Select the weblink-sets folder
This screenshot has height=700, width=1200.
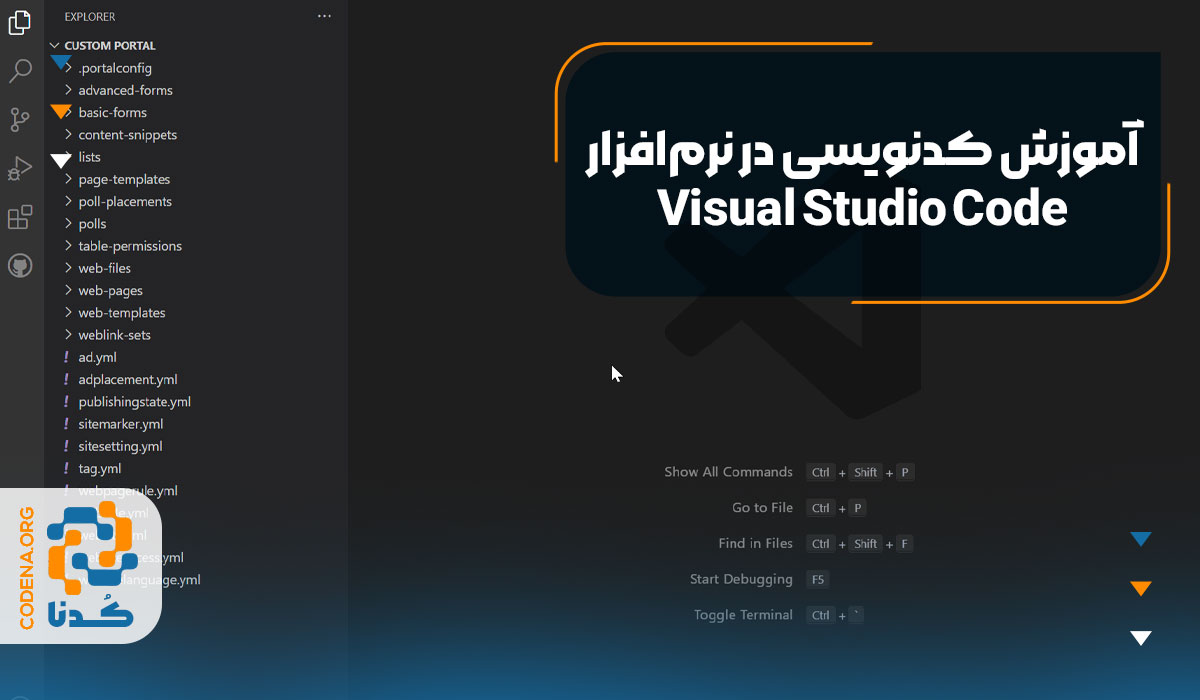point(114,335)
